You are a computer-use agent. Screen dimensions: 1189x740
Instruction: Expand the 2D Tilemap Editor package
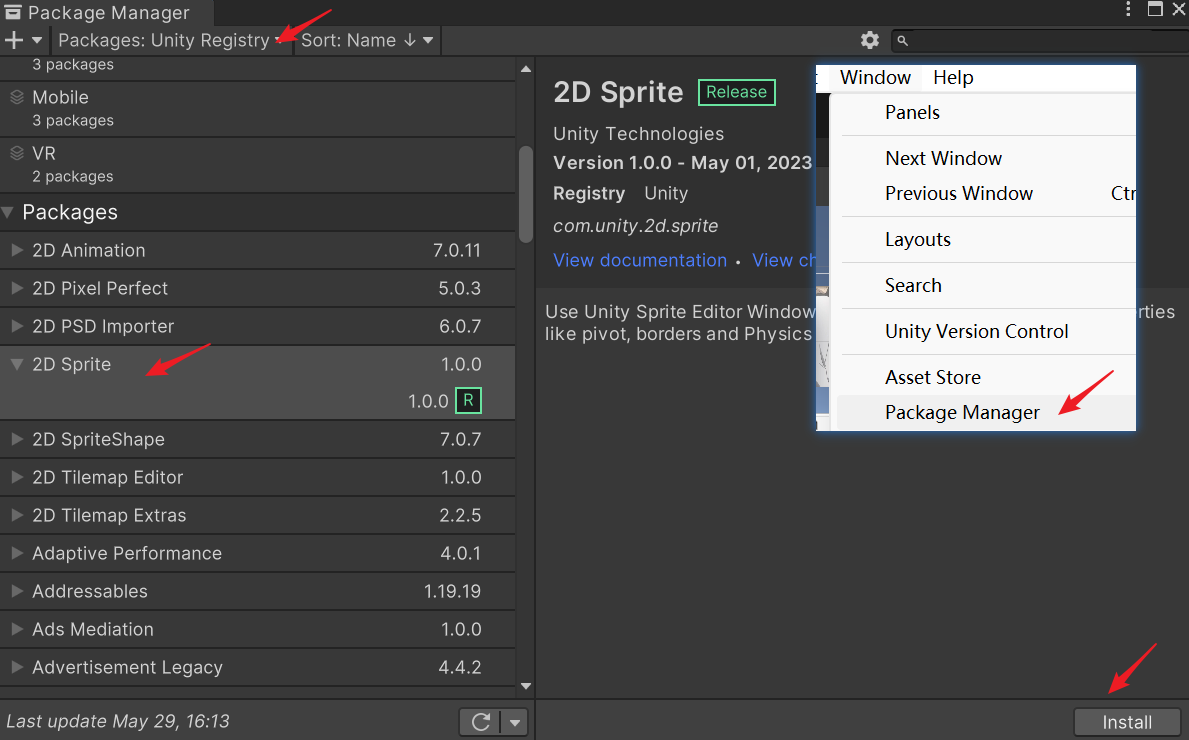click(17, 477)
